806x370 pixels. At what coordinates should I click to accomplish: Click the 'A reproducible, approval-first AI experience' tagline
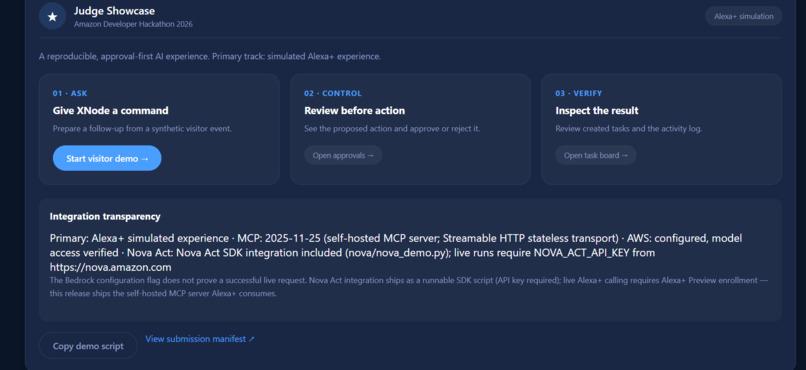(210, 57)
